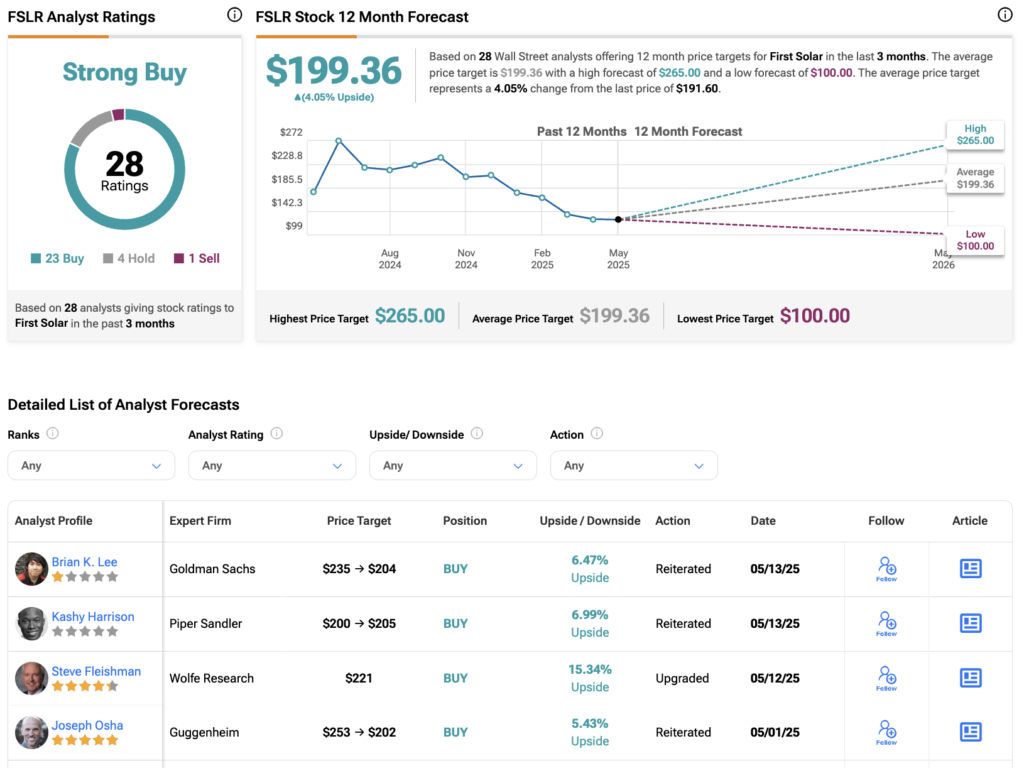Follow analyst Brian K. Lee
The image size is (1024, 768).
click(886, 569)
